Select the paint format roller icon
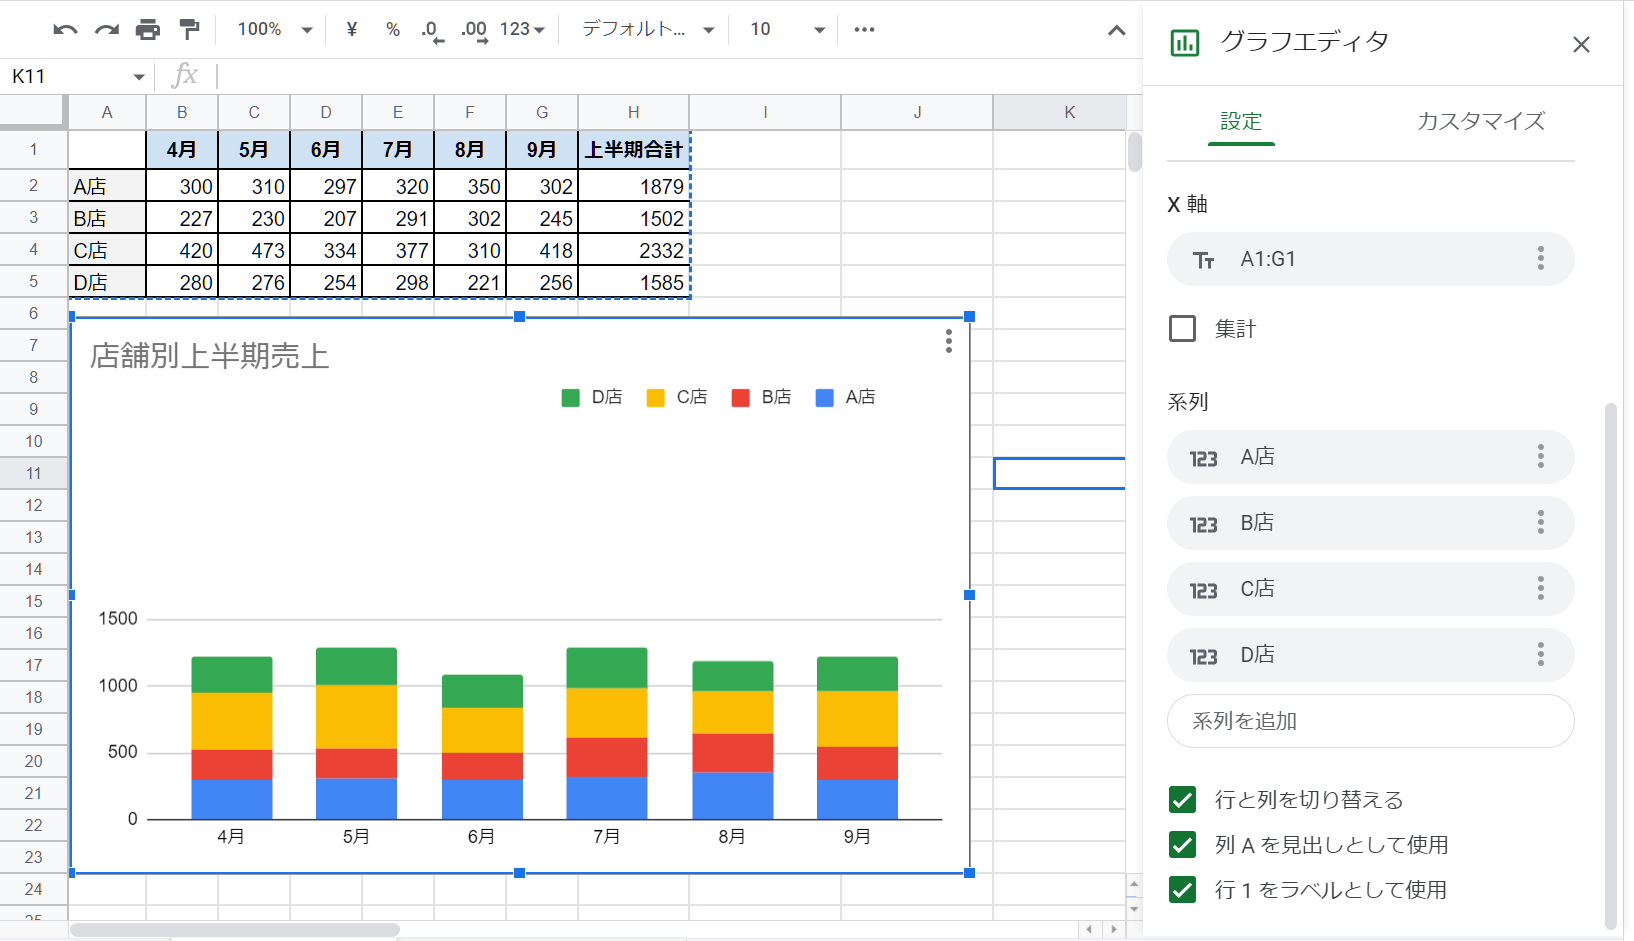 189,30
